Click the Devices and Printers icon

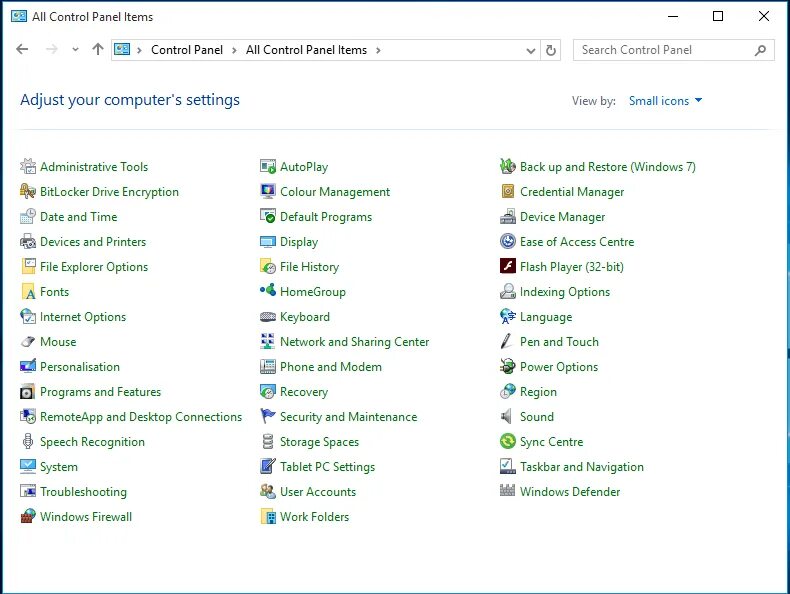(28, 242)
